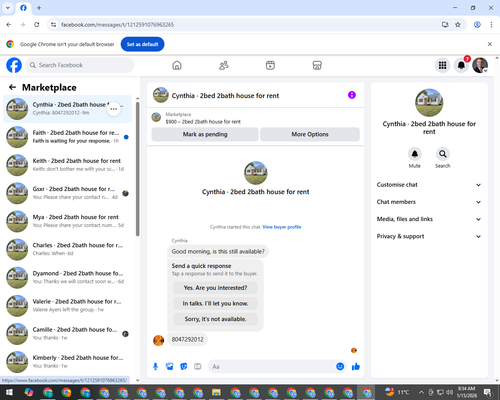Open the Marketplace storefront icon
This screenshot has height=400, width=500.
(x=317, y=65)
